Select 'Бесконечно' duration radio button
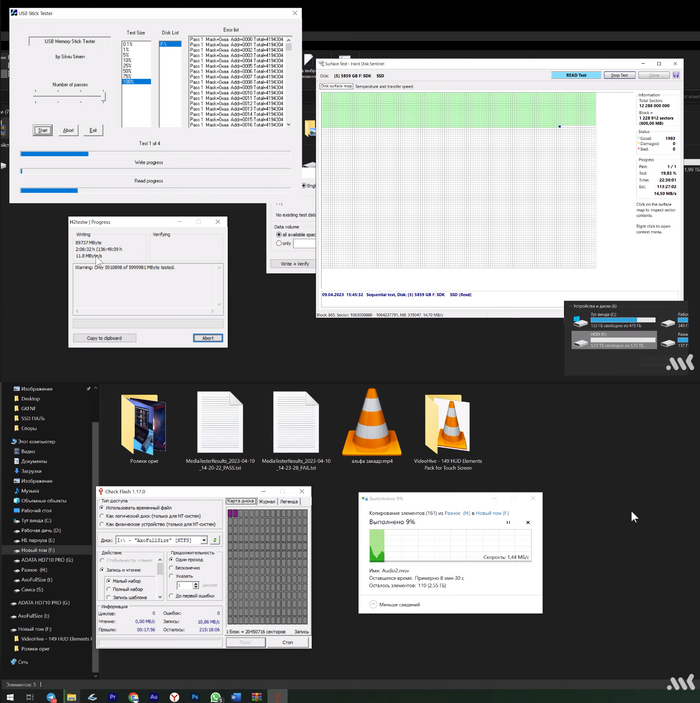The image size is (700, 703). click(172, 567)
